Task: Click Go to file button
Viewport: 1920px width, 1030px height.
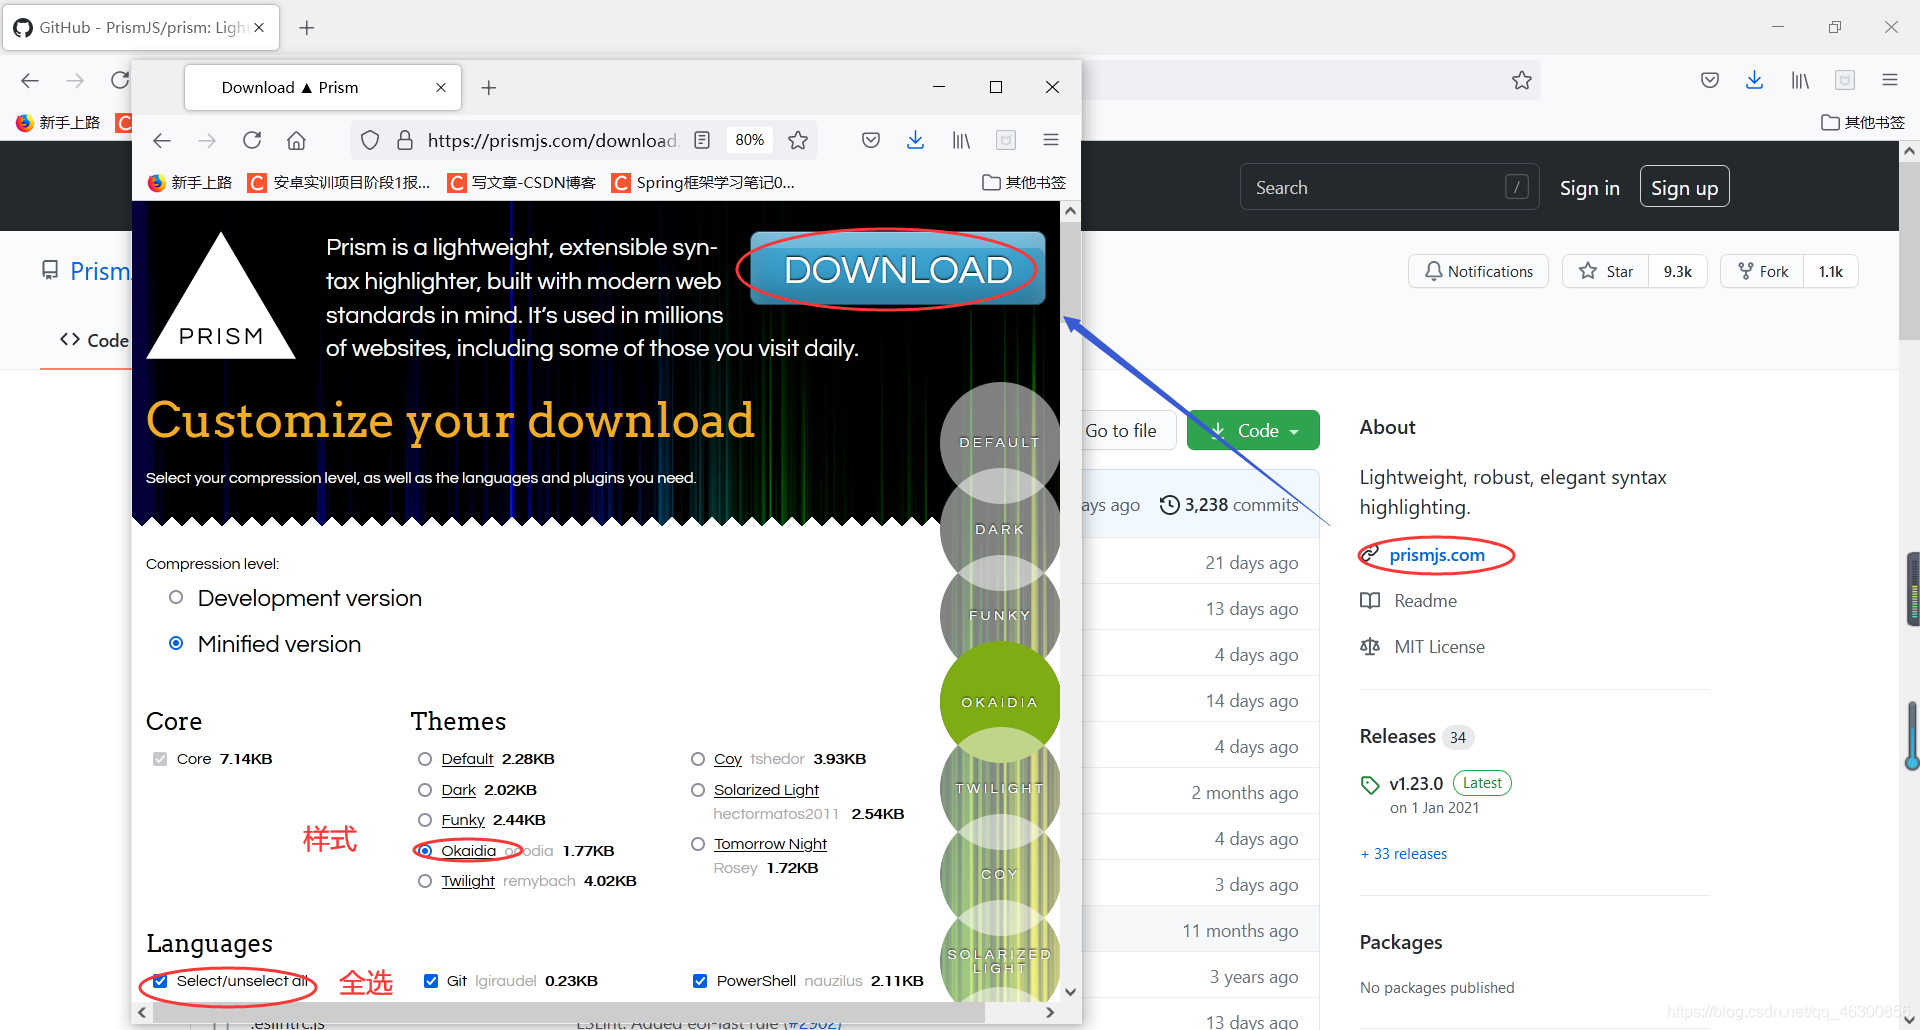Action: point(1121,431)
